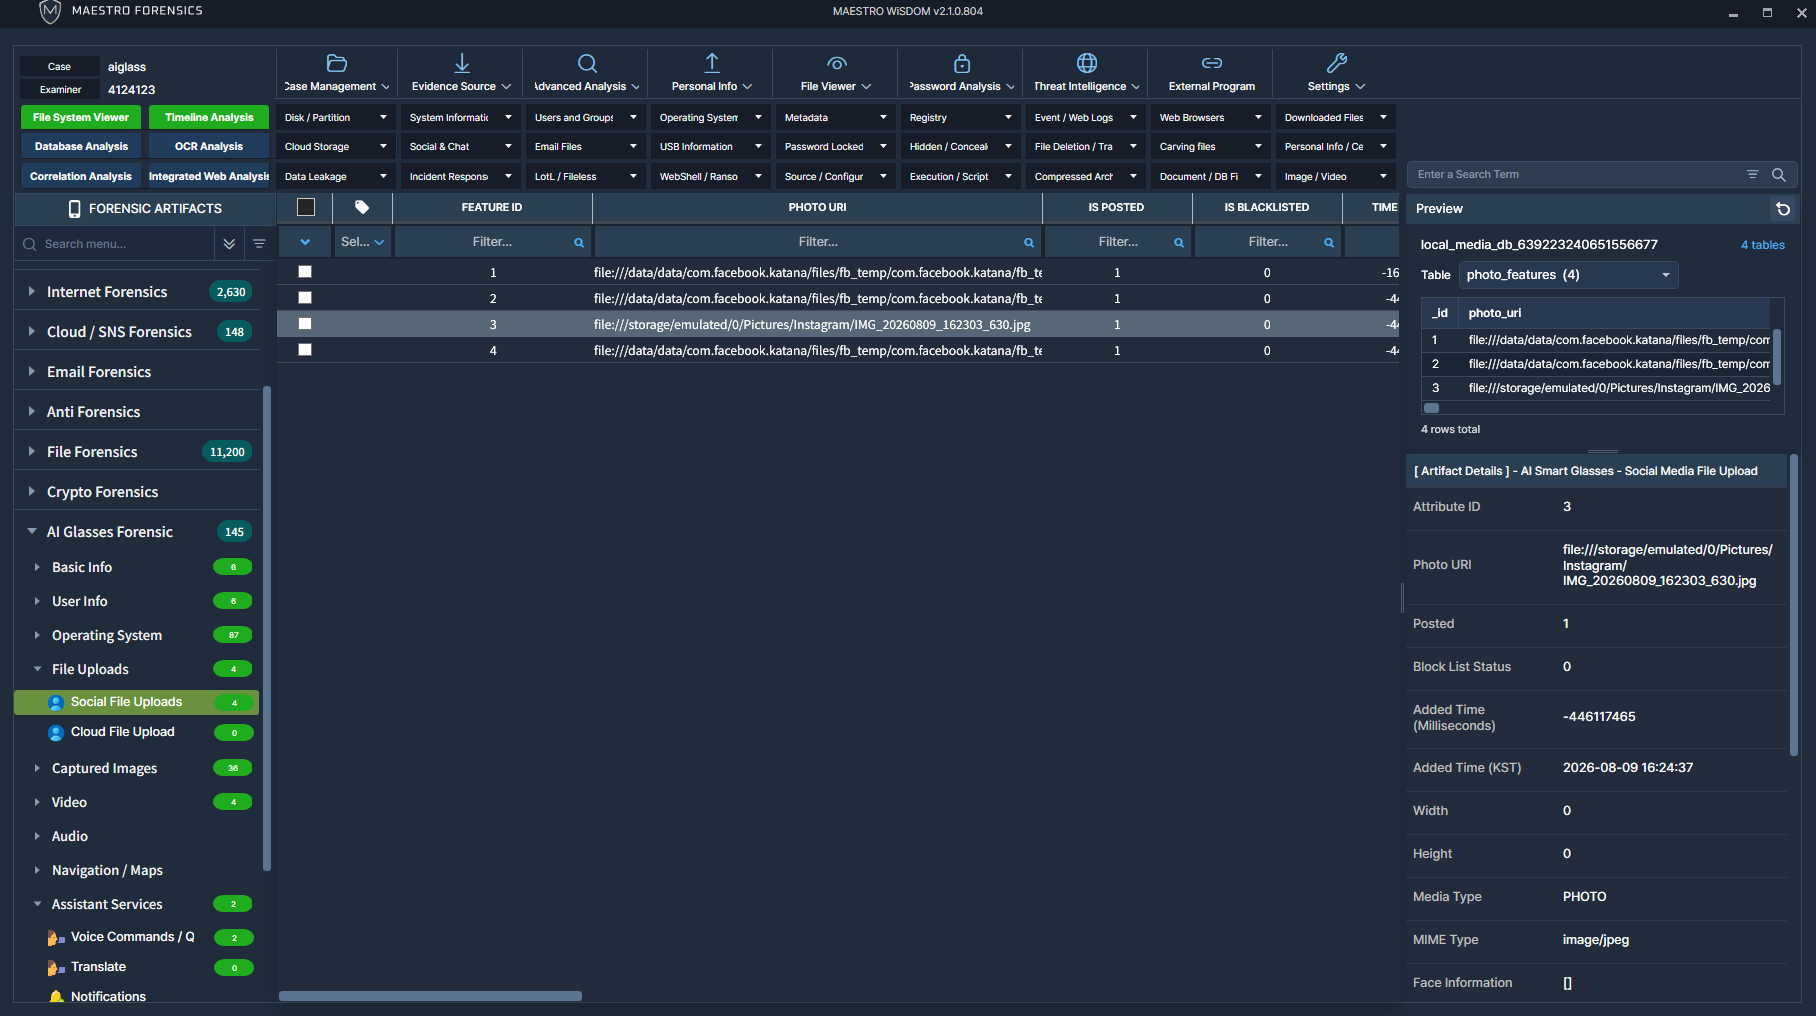Click the File System Viewer button
This screenshot has height=1016, width=1816.
[81, 117]
